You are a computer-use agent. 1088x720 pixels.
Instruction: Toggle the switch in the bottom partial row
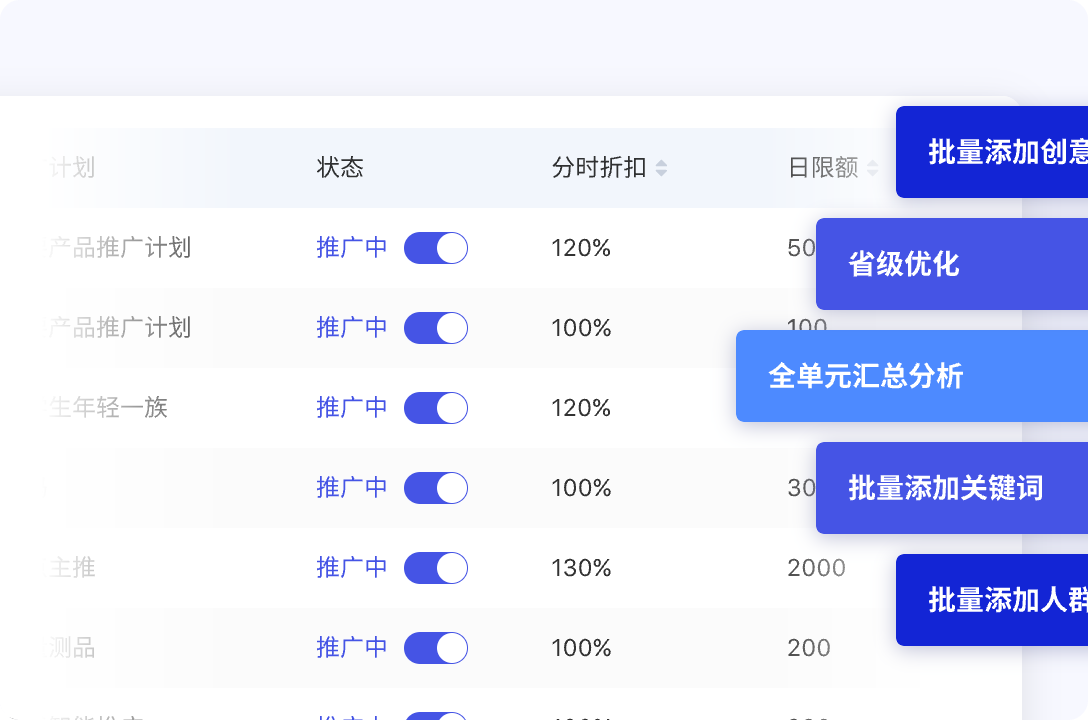click(x=436, y=715)
